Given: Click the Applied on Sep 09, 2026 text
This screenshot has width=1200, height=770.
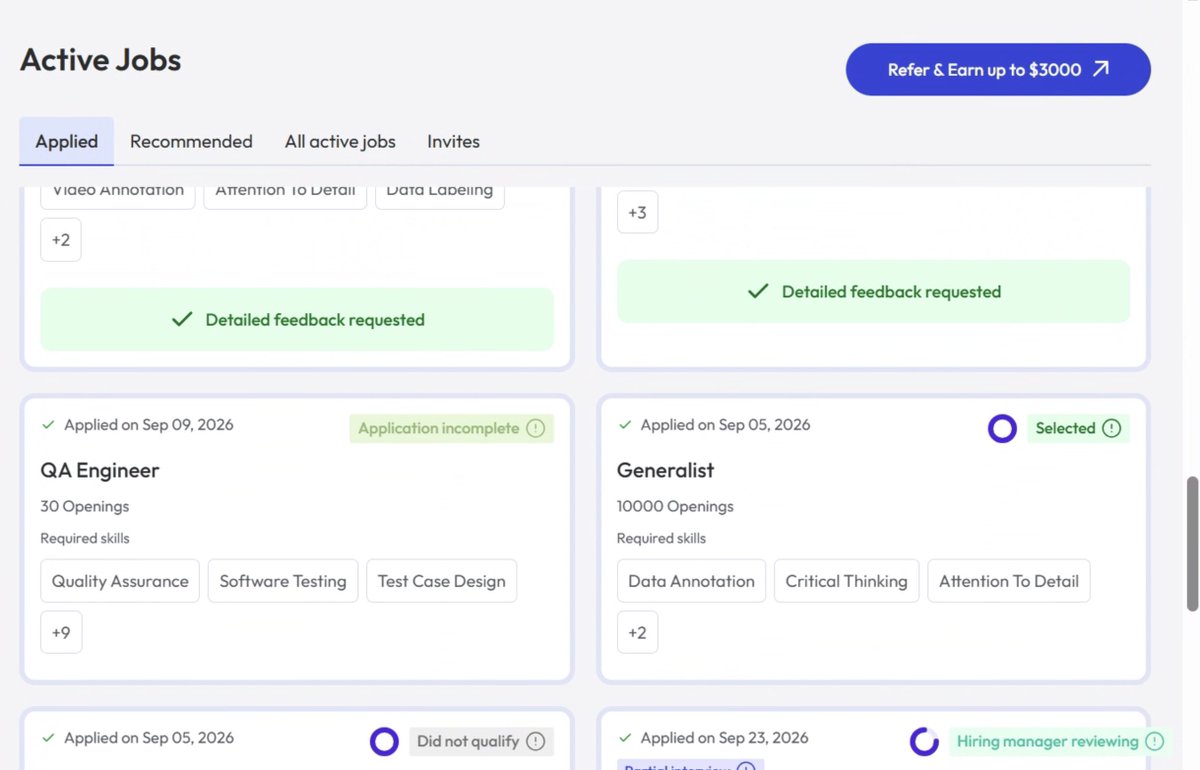Looking at the screenshot, I should (x=149, y=425).
